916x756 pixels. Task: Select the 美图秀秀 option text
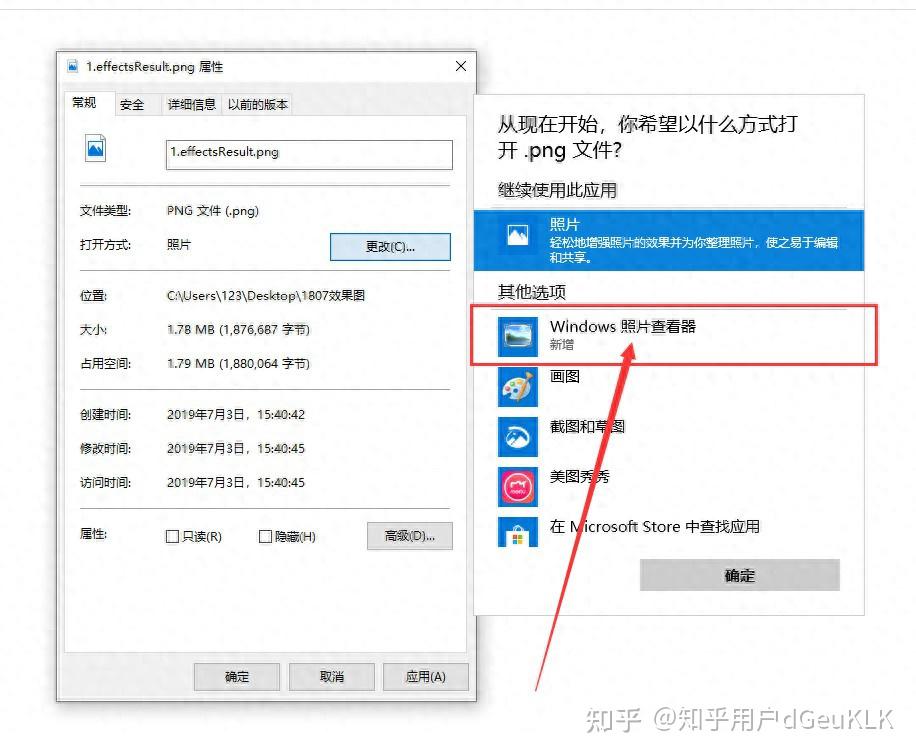coord(580,477)
